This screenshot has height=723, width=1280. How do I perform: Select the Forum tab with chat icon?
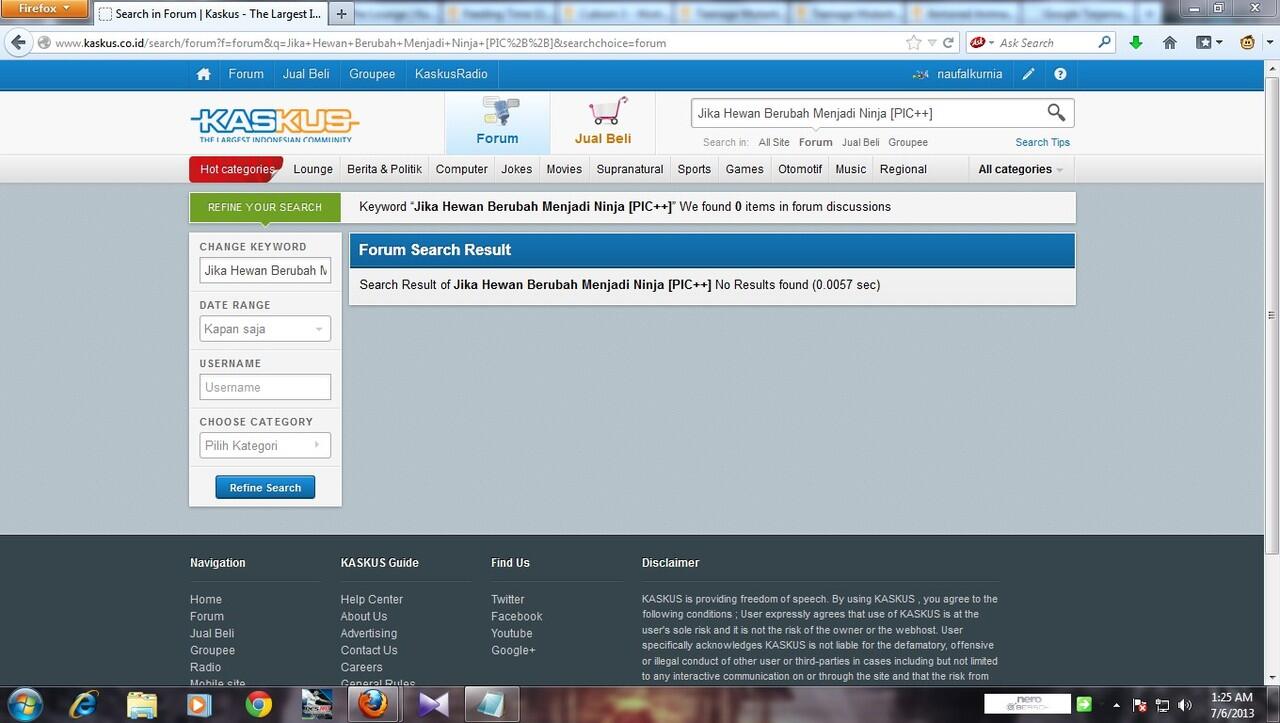(497, 122)
